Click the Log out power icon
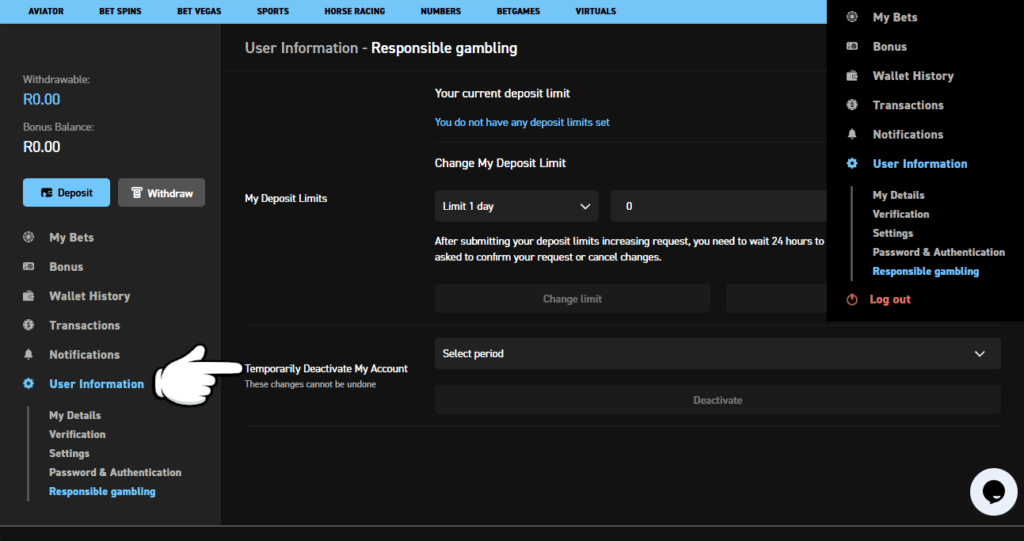 (x=852, y=299)
